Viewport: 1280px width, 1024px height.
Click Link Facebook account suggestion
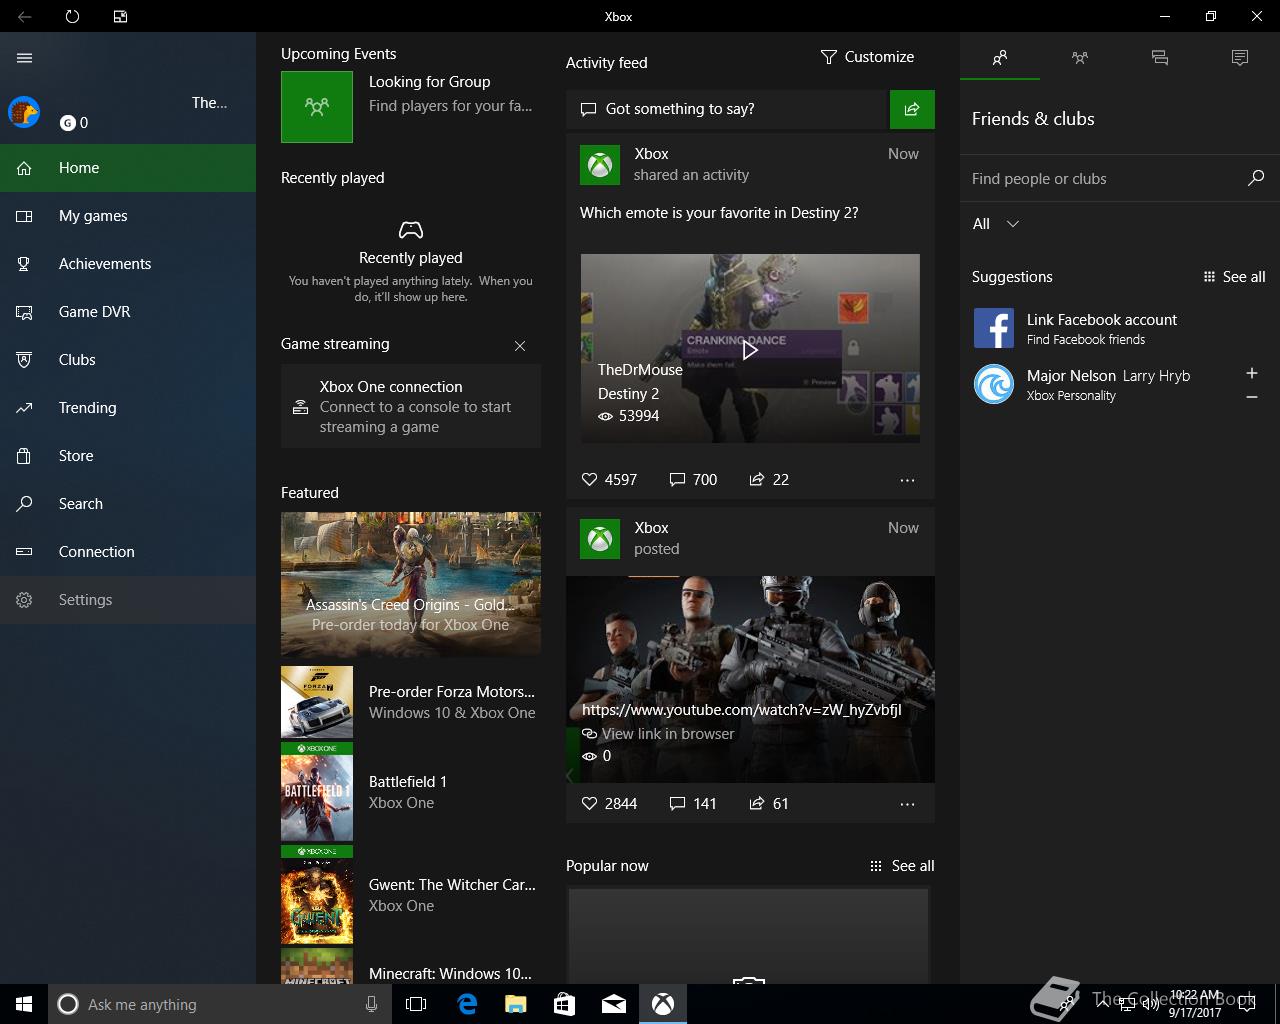(x=1119, y=328)
